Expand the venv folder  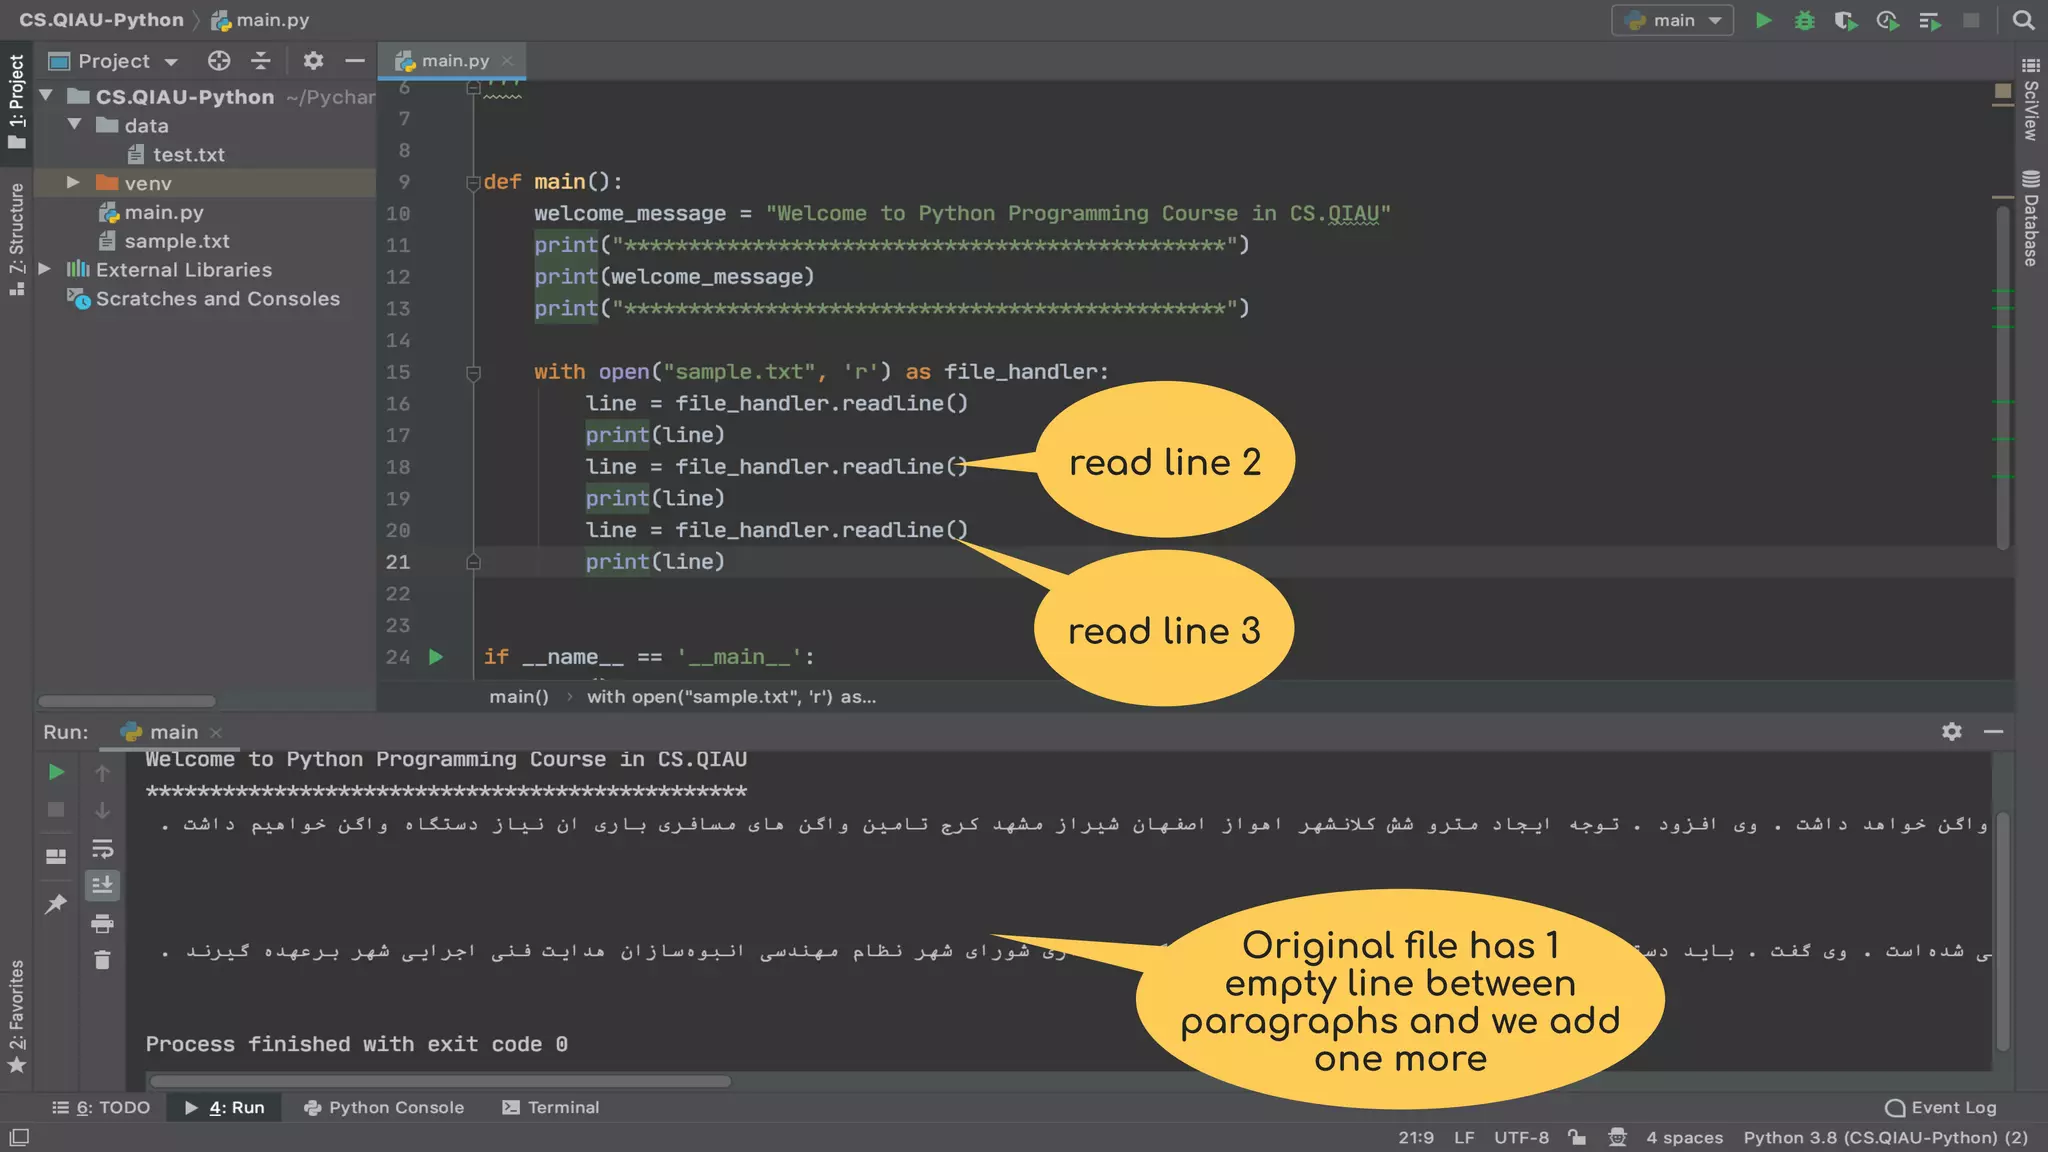(x=73, y=182)
